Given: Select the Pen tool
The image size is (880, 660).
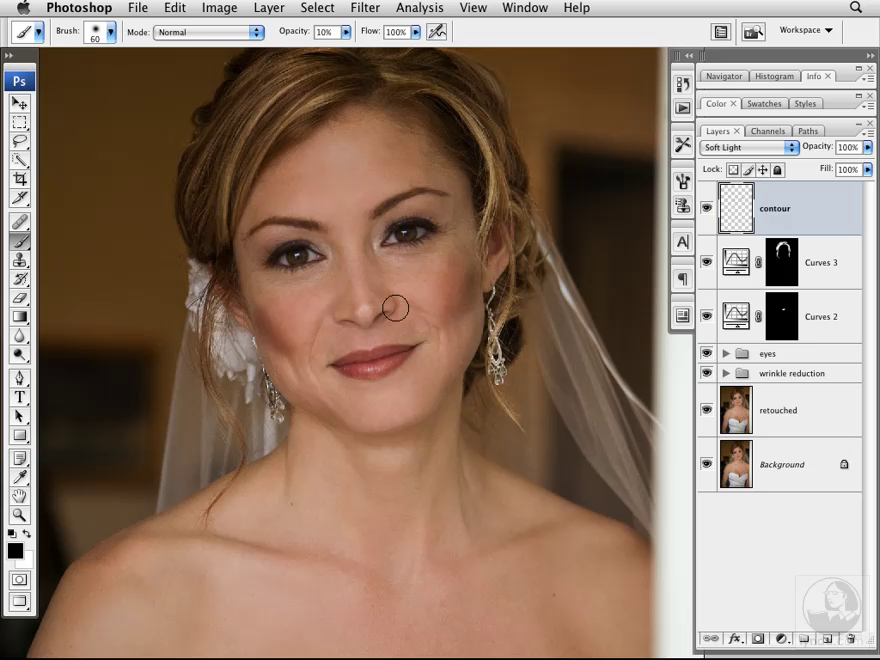Looking at the screenshot, I should click(x=20, y=378).
